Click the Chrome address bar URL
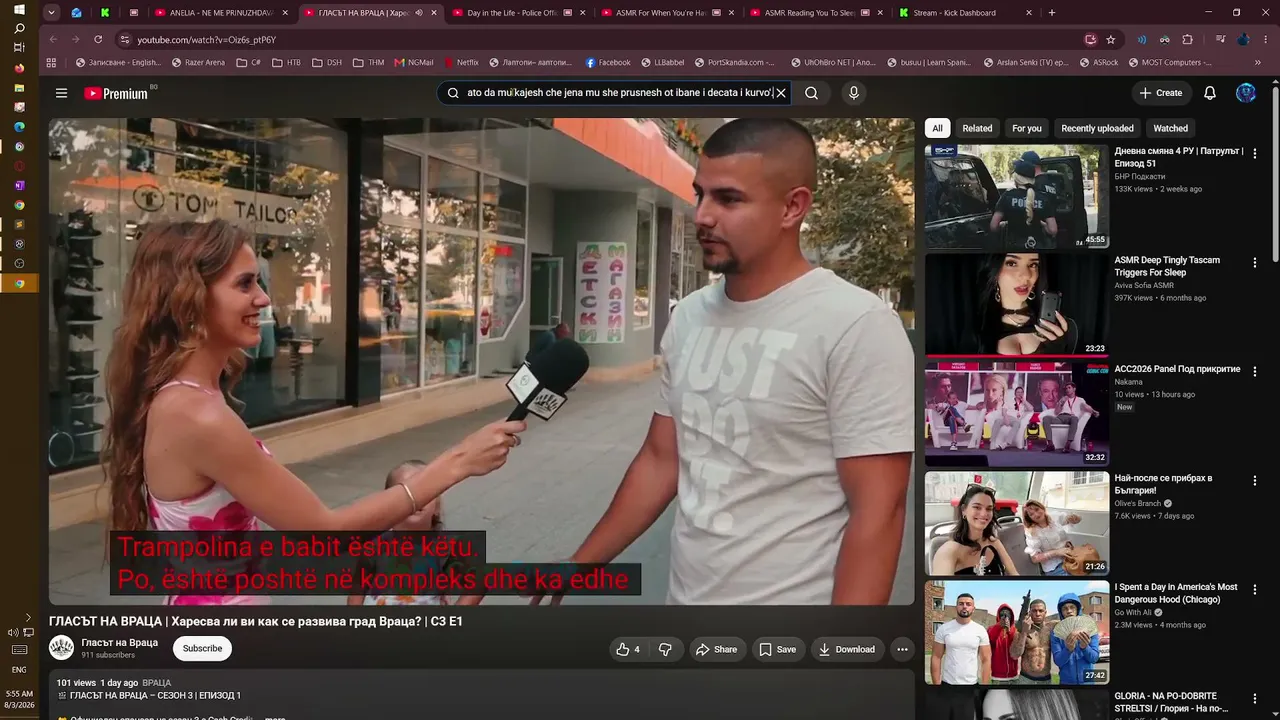This screenshot has width=1280, height=720. pyautogui.click(x=207, y=40)
